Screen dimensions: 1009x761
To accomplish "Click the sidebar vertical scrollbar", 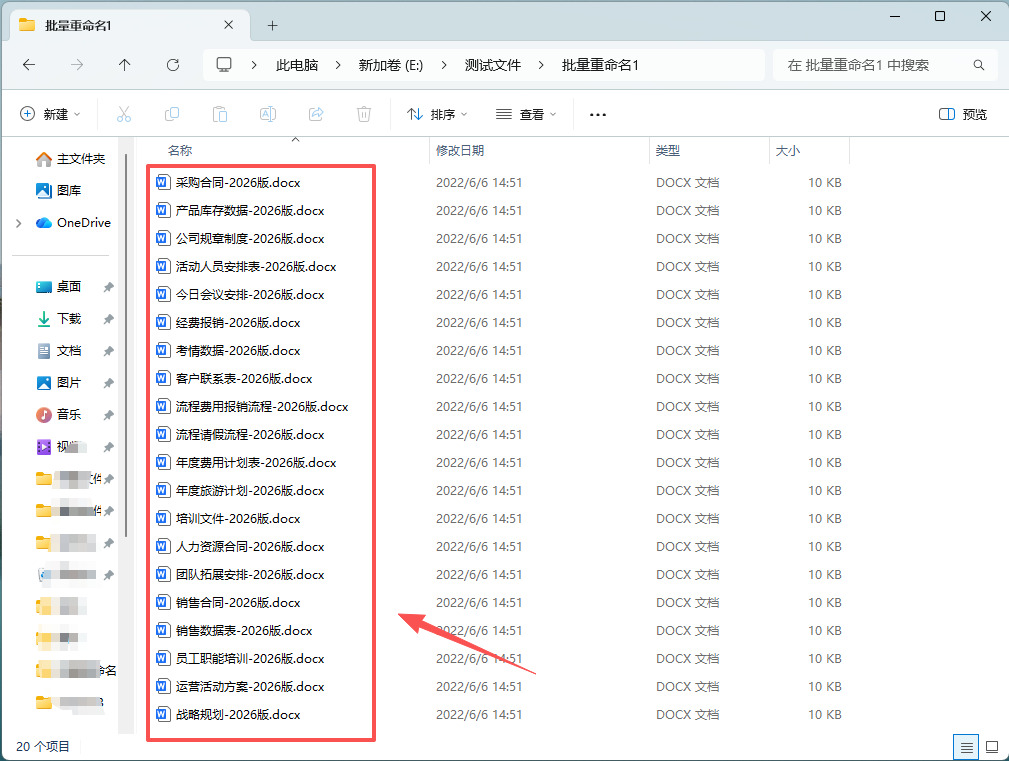I will click(126, 344).
